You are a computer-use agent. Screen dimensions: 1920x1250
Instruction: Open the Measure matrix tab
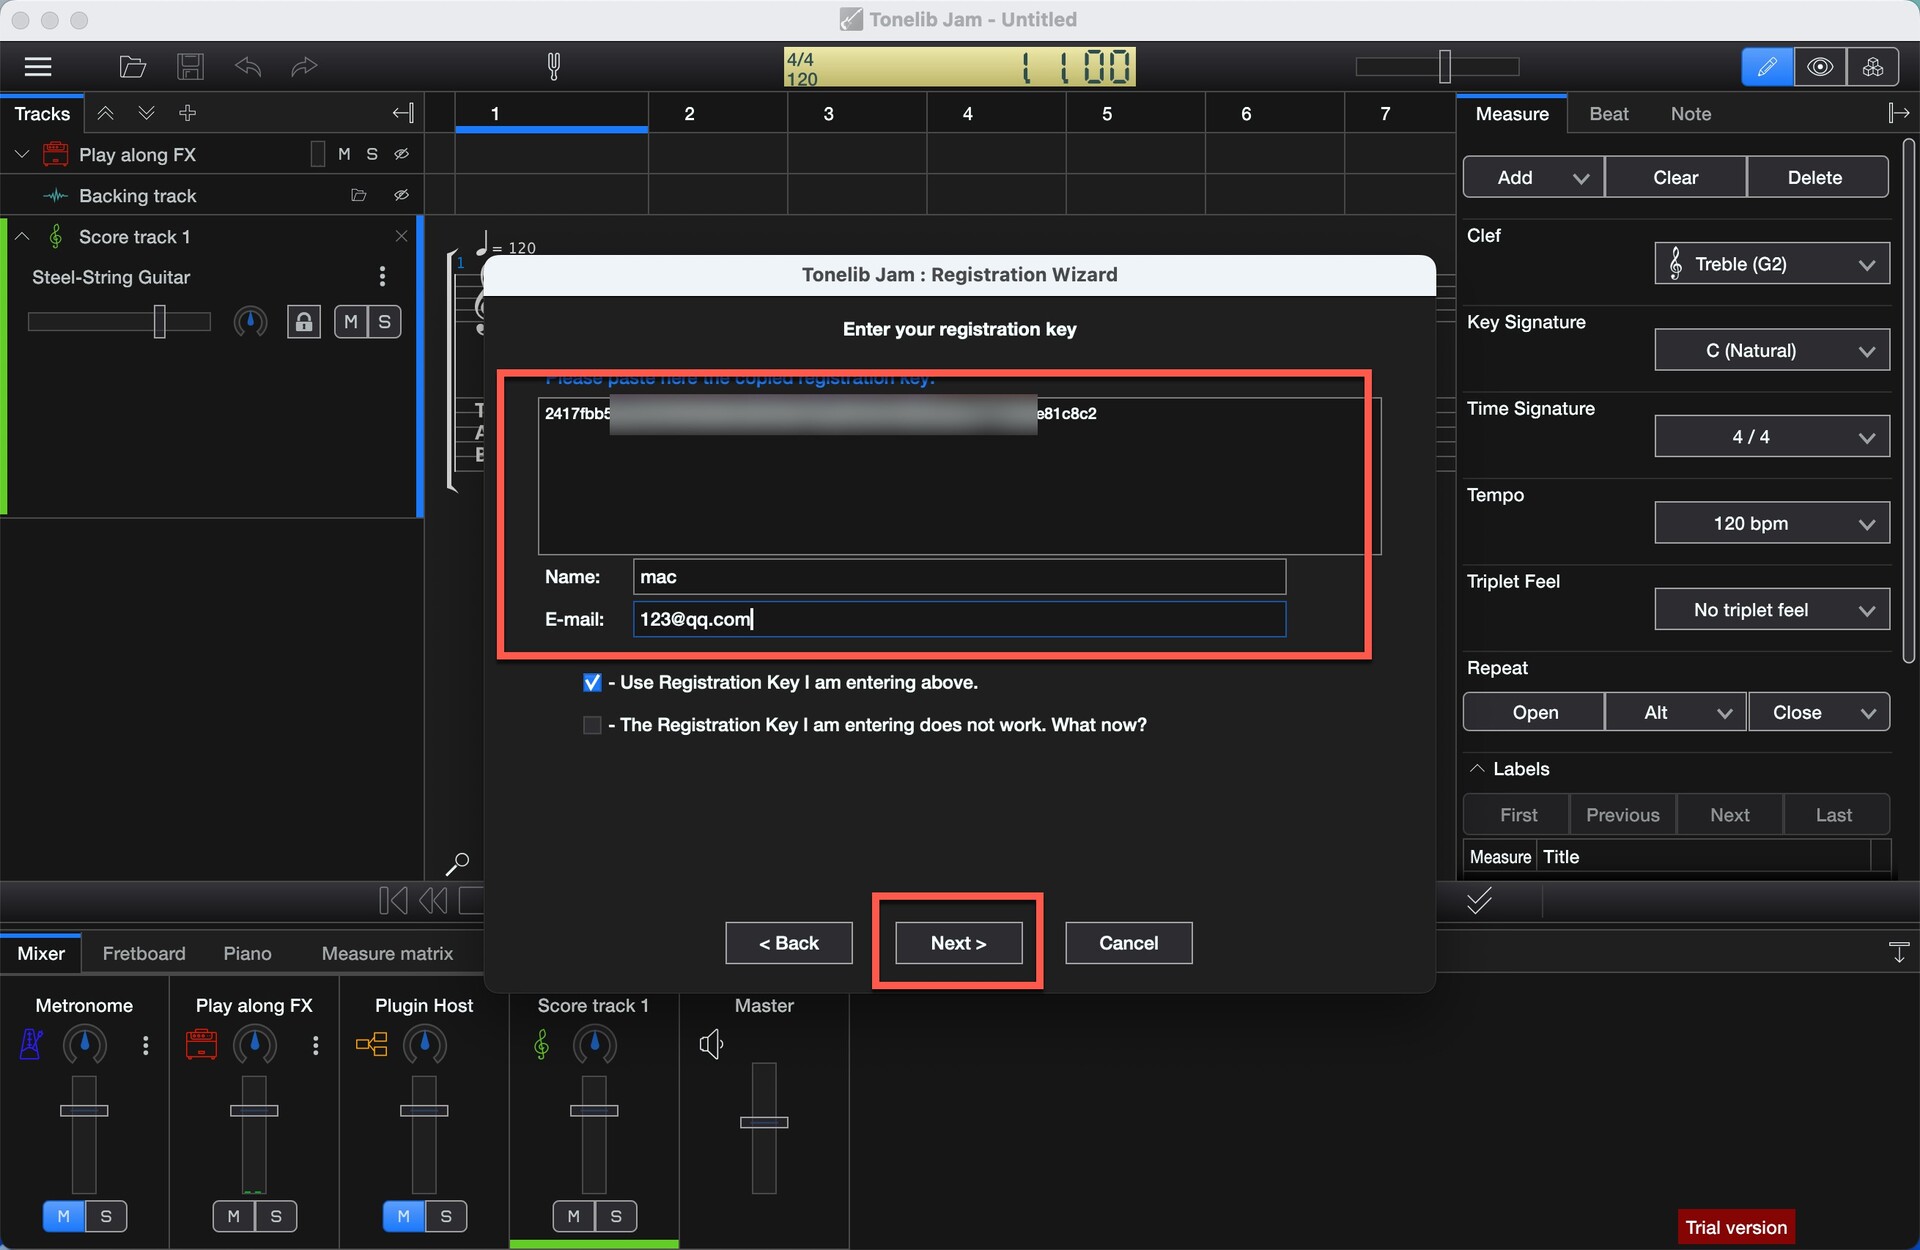tap(387, 953)
